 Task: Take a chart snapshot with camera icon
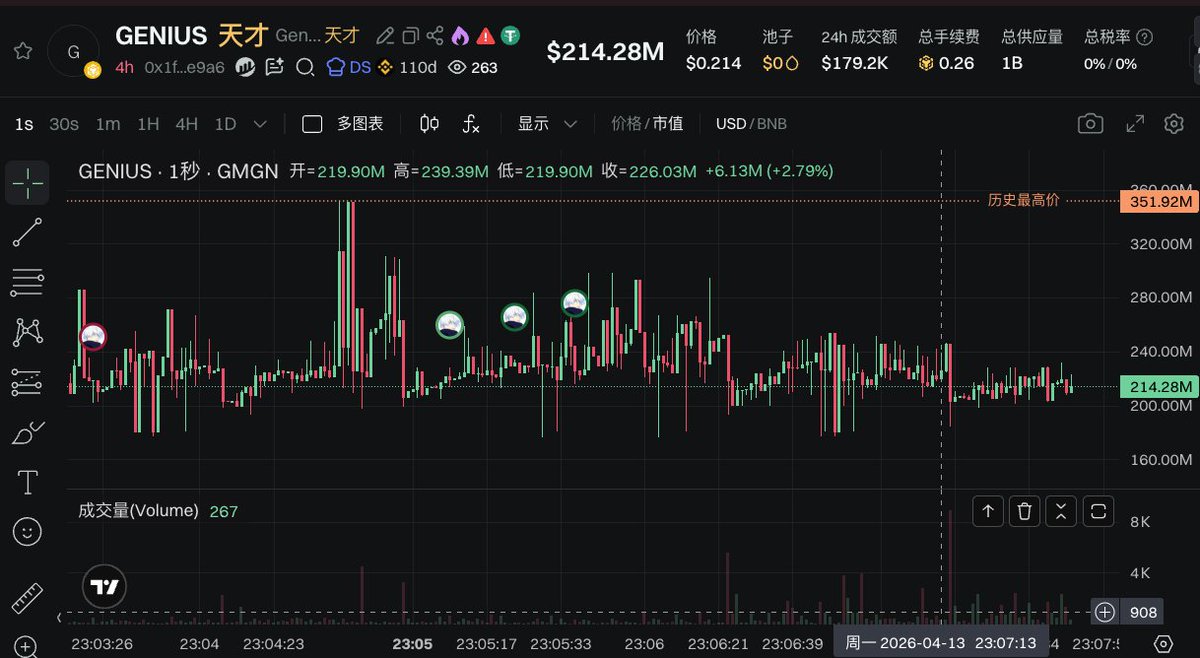tap(1090, 124)
